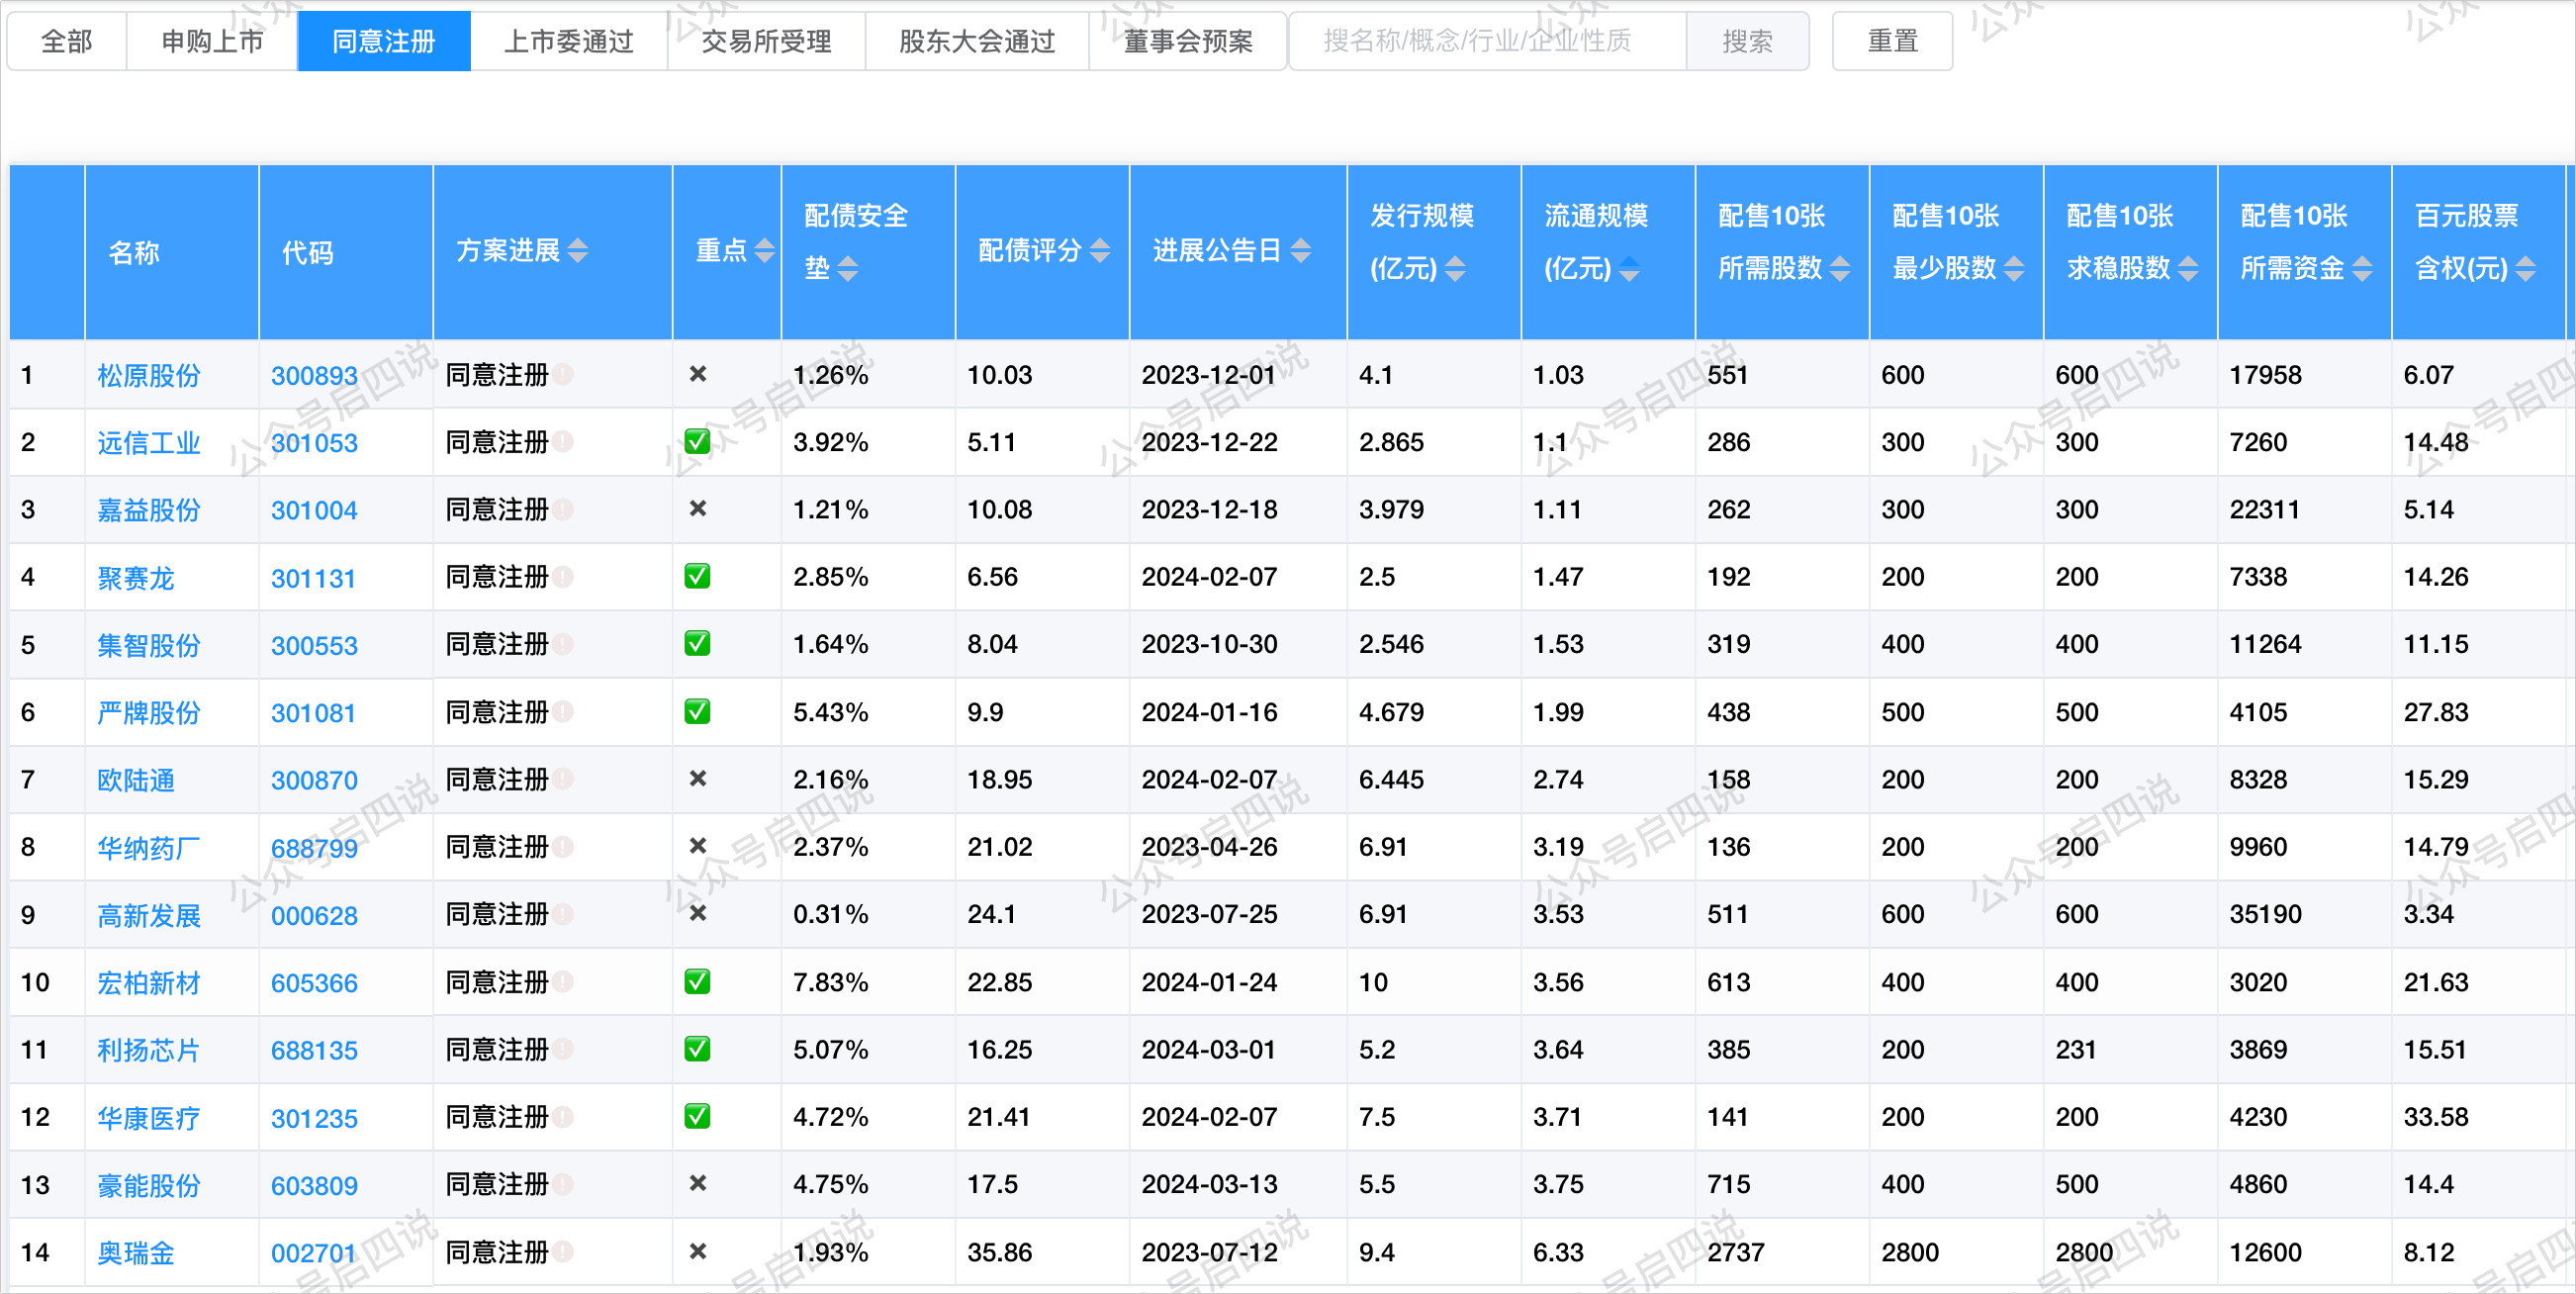Screen dimensions: 2576x1294
Task: Toggle the green check for 严牌股份
Action: (x=697, y=712)
